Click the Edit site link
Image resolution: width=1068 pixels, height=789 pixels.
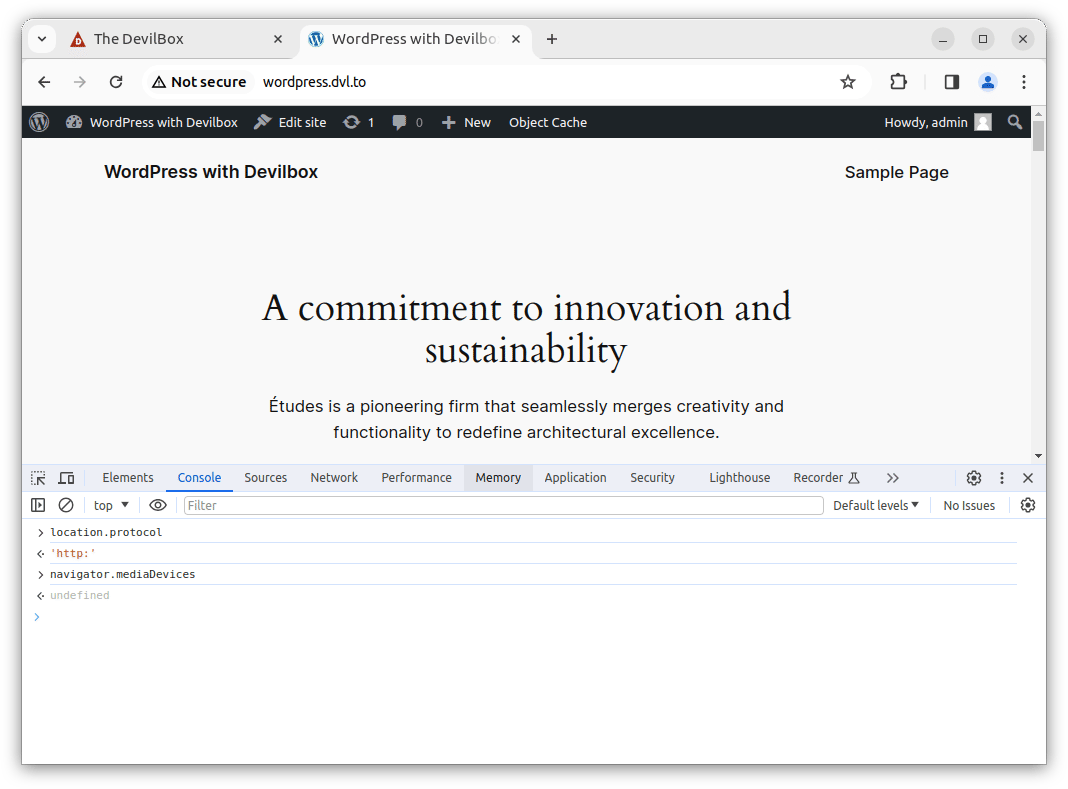[291, 122]
